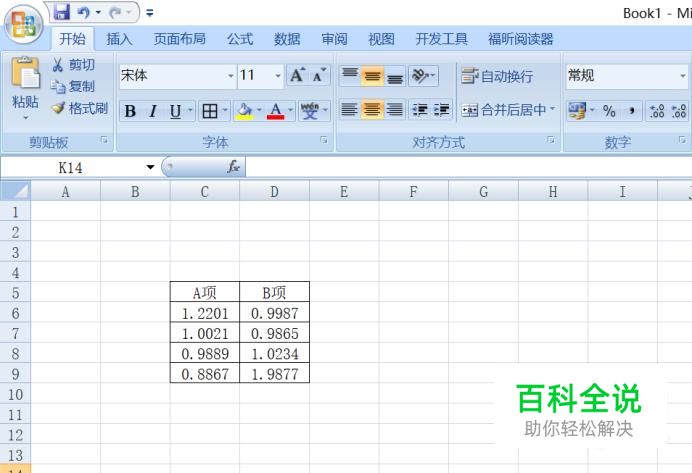Image resolution: width=692 pixels, height=473 pixels.
Task: Decrease font size with the small A icon
Action: coord(319,75)
